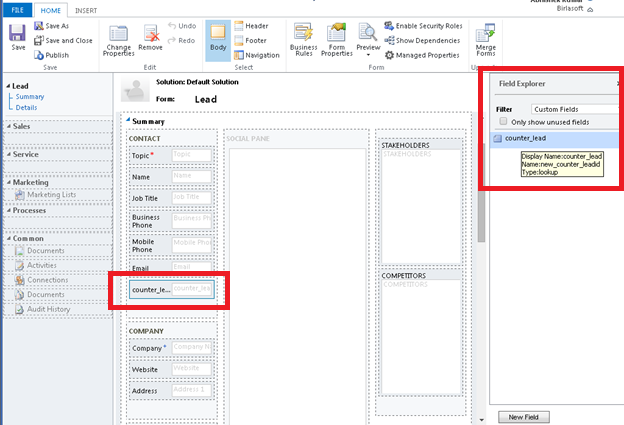Publish the form customizations

pyautogui.click(x=51, y=55)
